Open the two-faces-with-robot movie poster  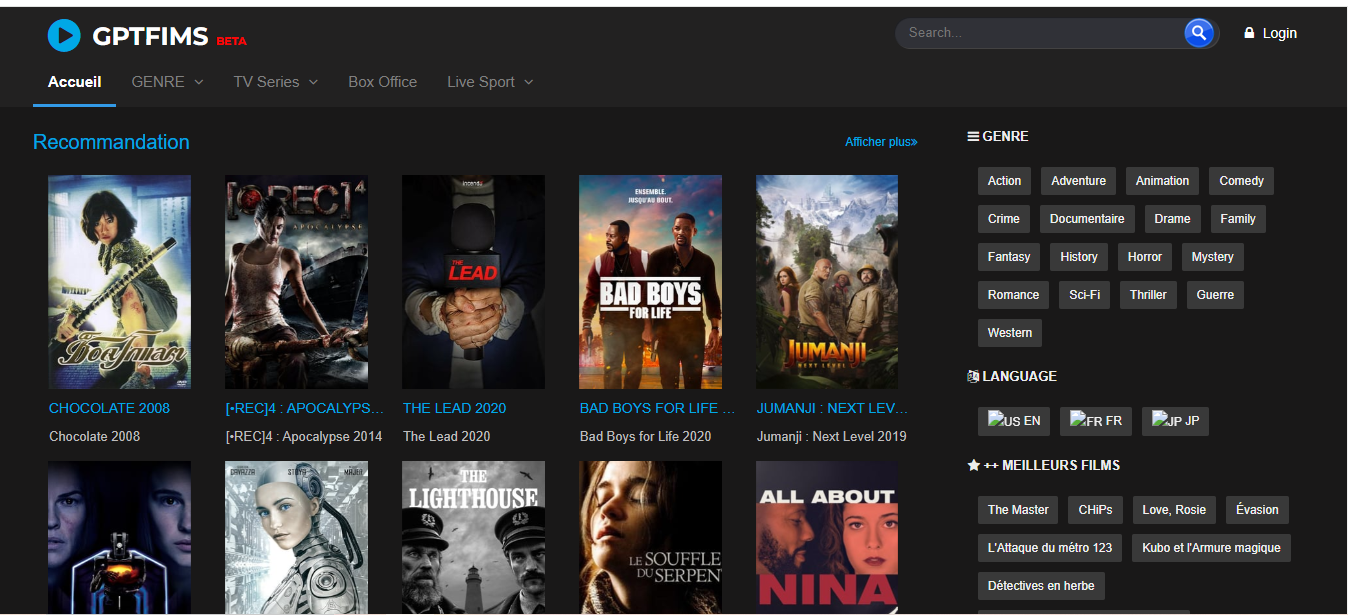point(120,537)
